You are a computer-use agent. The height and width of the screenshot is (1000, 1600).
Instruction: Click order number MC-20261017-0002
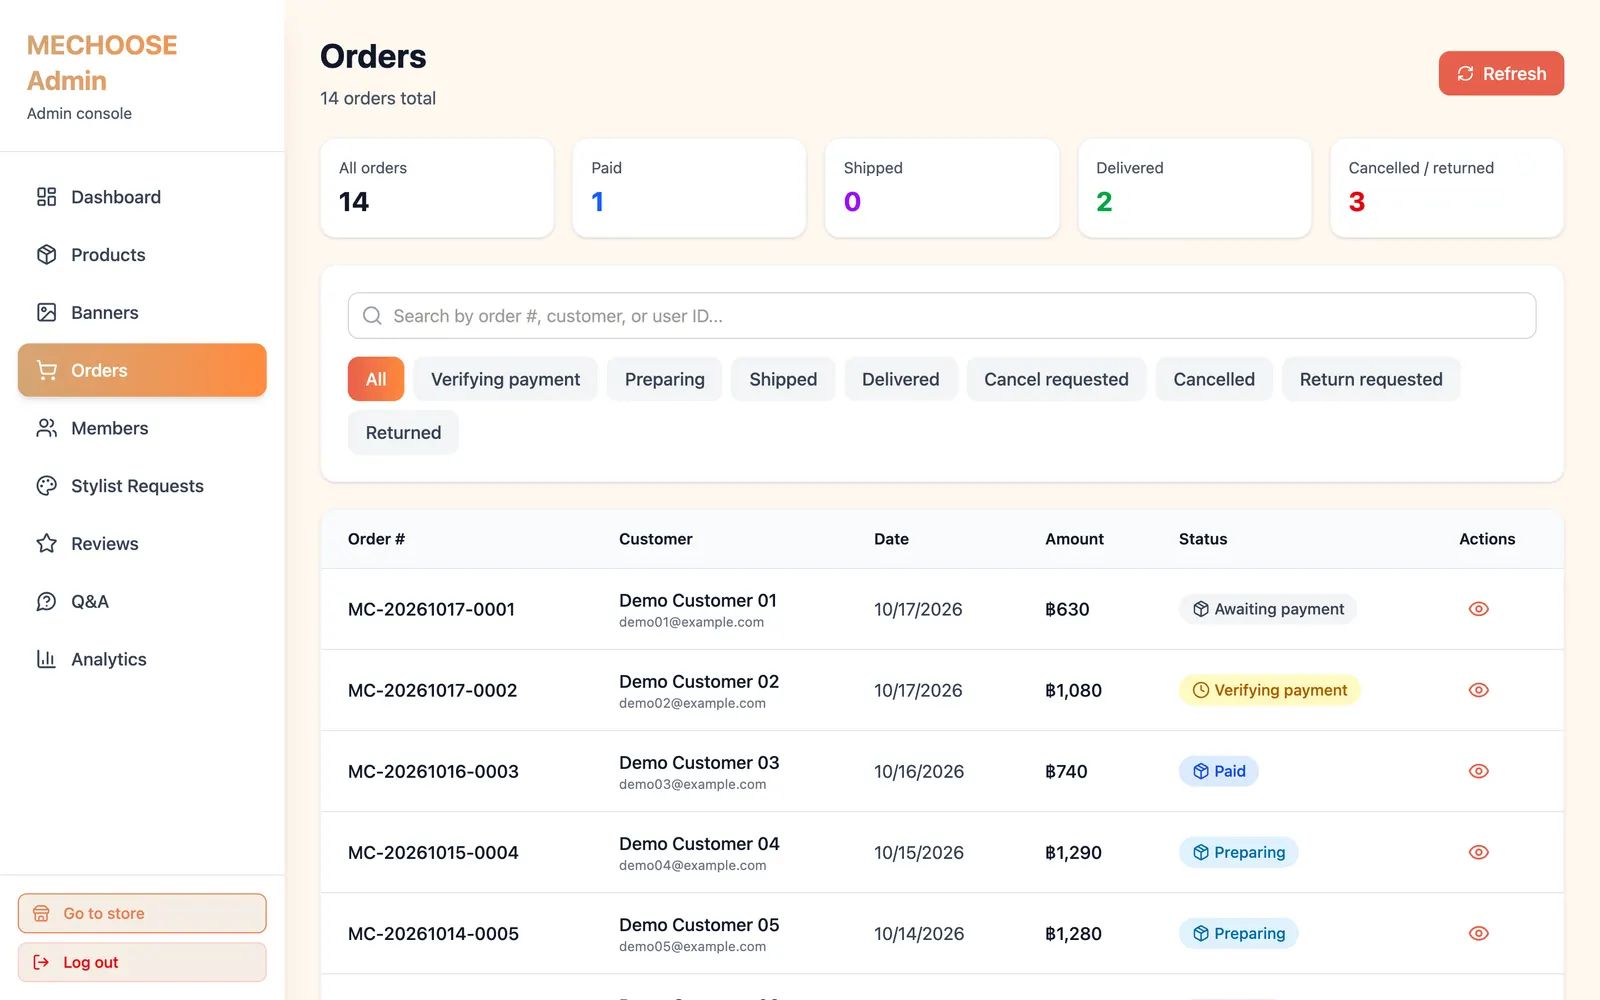[x=432, y=690]
